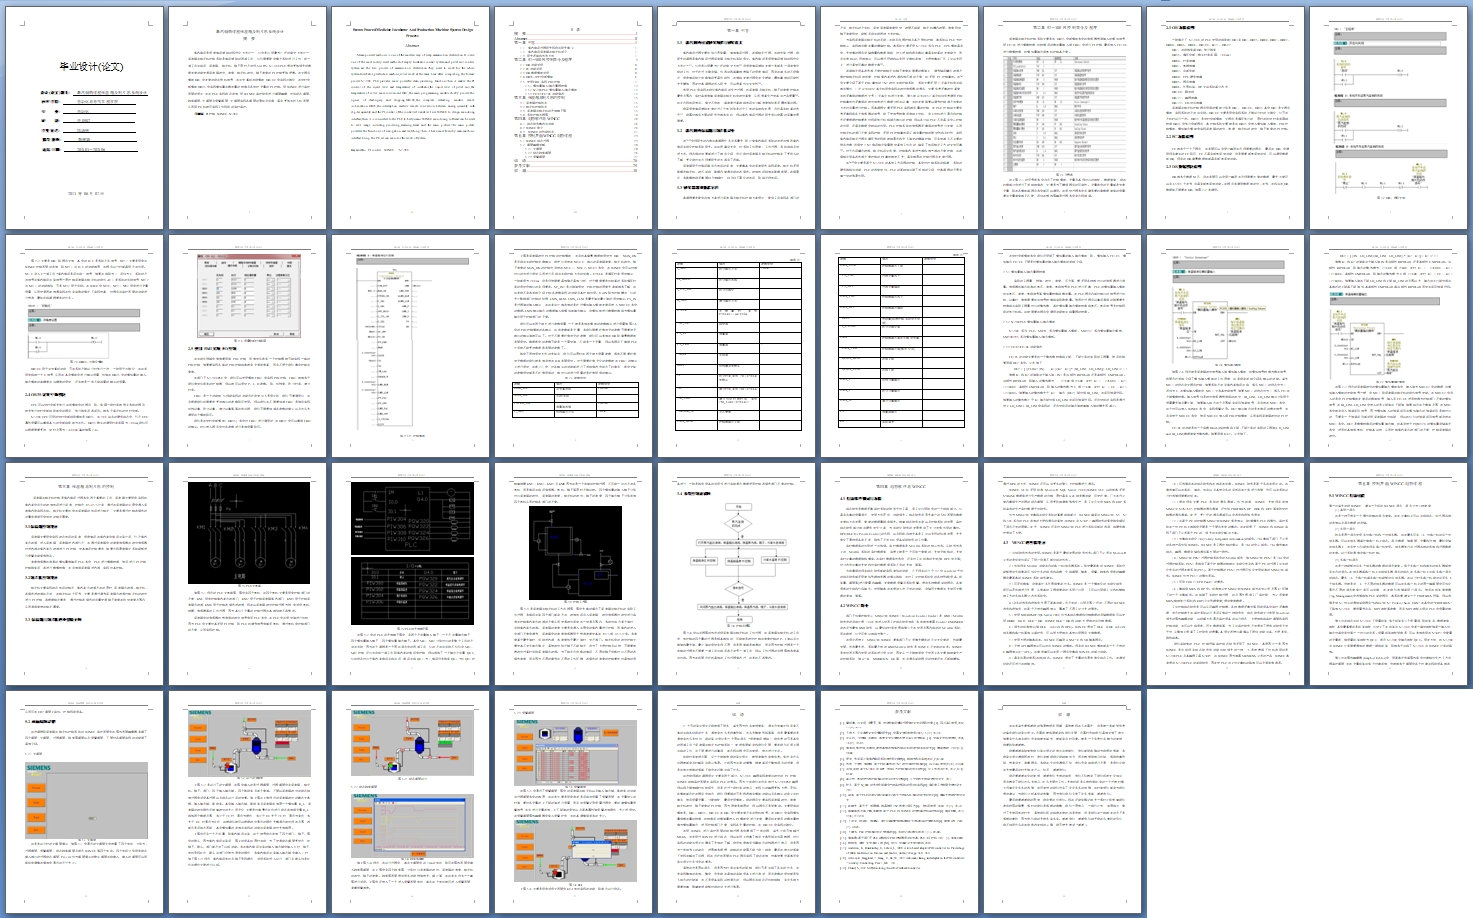
Task: Open the table of contents page with red dotted lines
Action: 573,118
